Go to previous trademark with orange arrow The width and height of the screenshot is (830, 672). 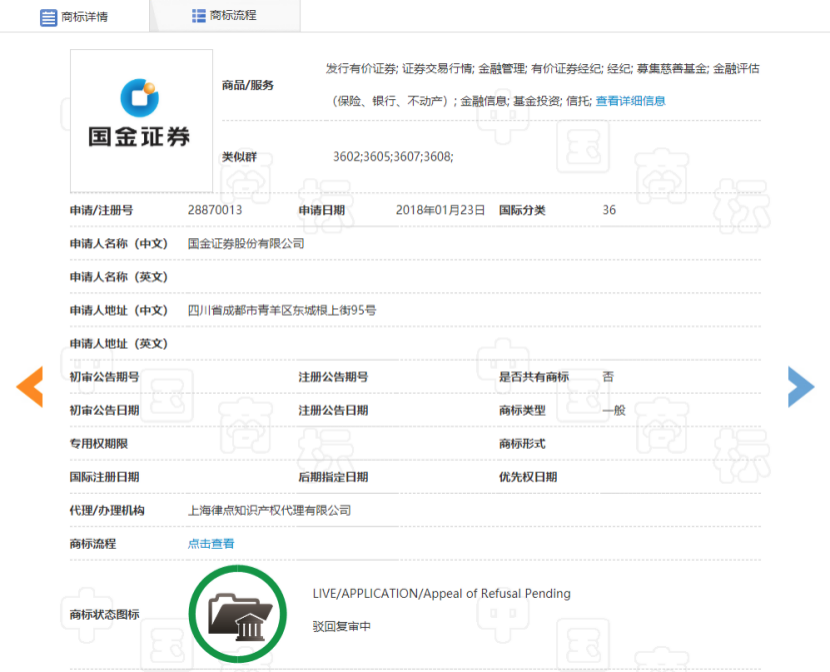click(x=30, y=387)
